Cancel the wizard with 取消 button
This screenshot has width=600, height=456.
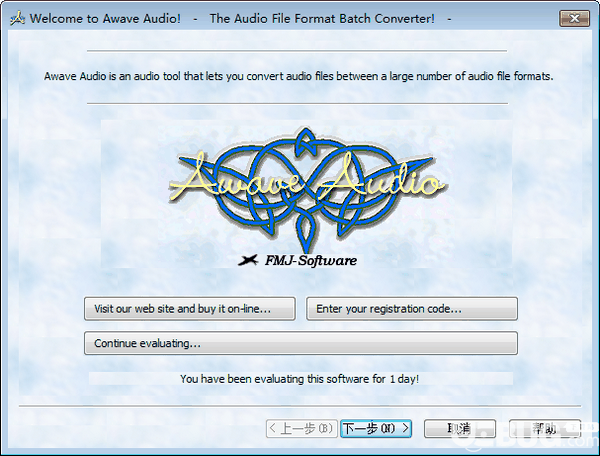[x=460, y=428]
